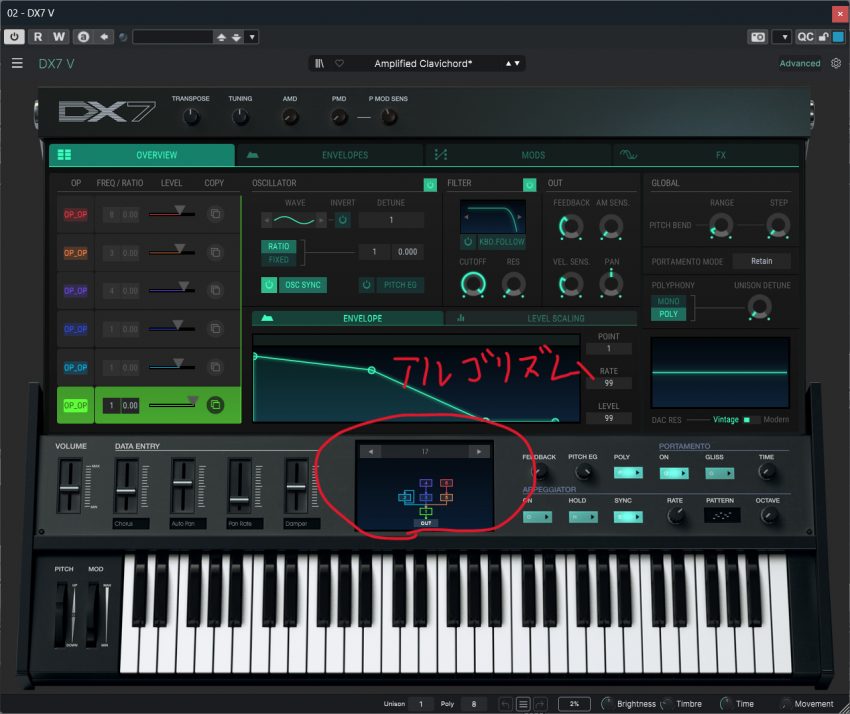Click previous waveform arrow in oscillator section
The width and height of the screenshot is (850, 714).
click(x=266, y=220)
